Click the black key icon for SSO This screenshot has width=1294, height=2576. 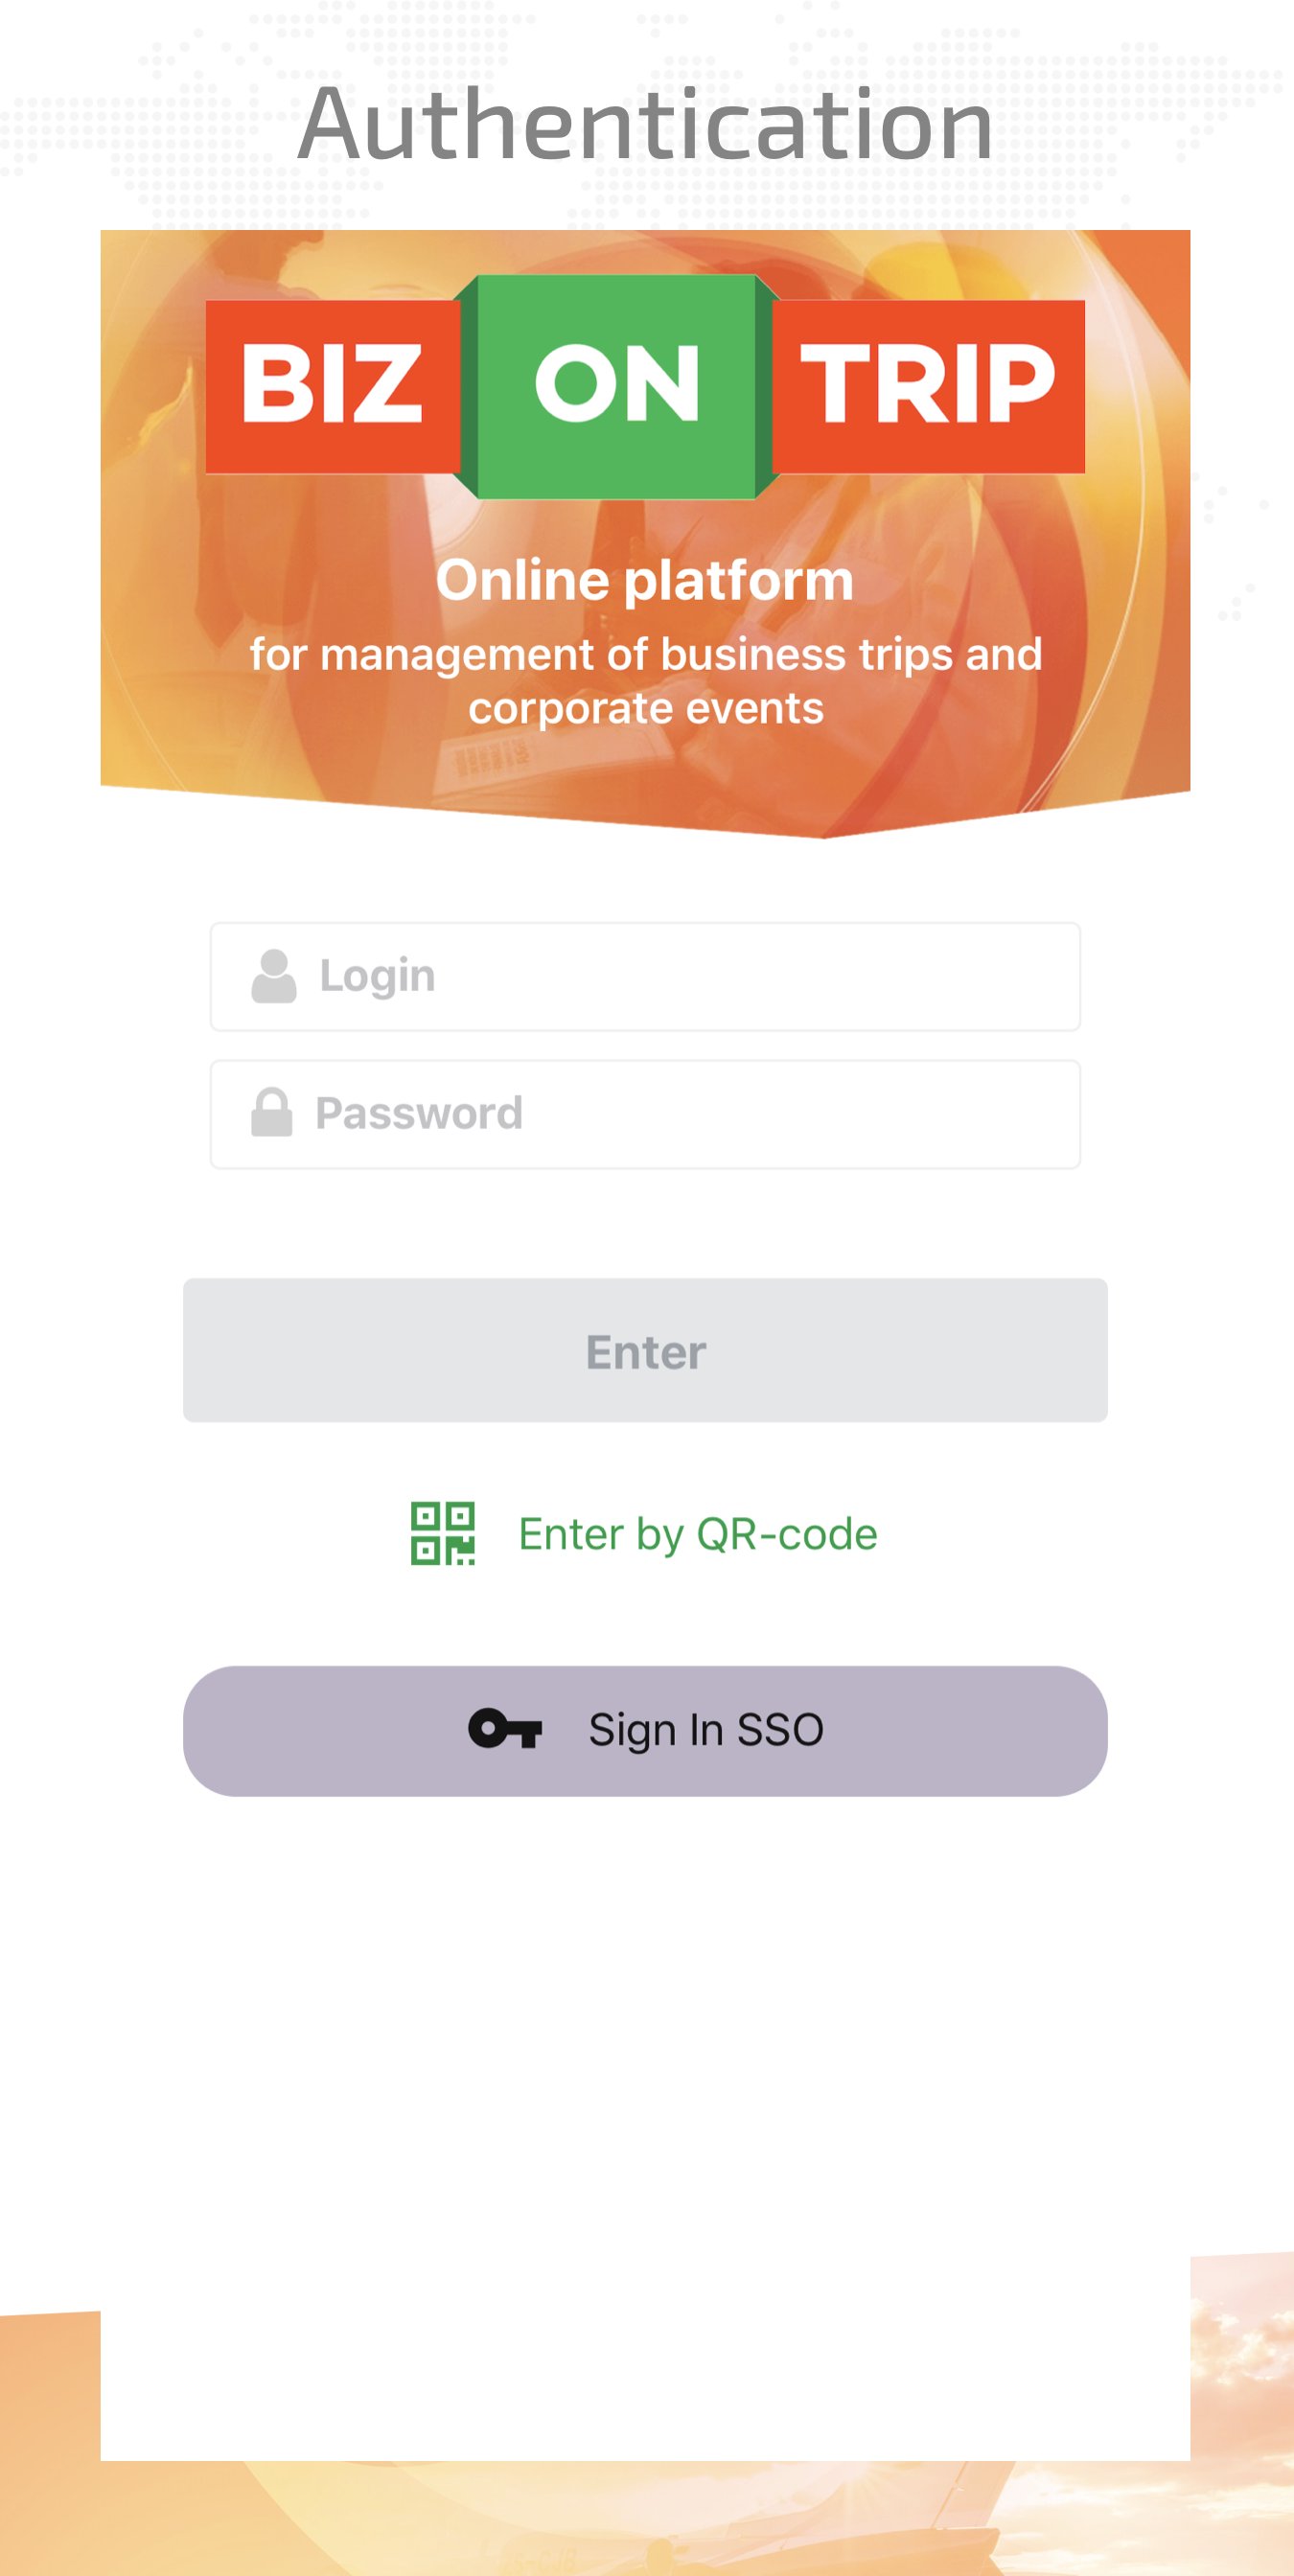coord(505,1729)
